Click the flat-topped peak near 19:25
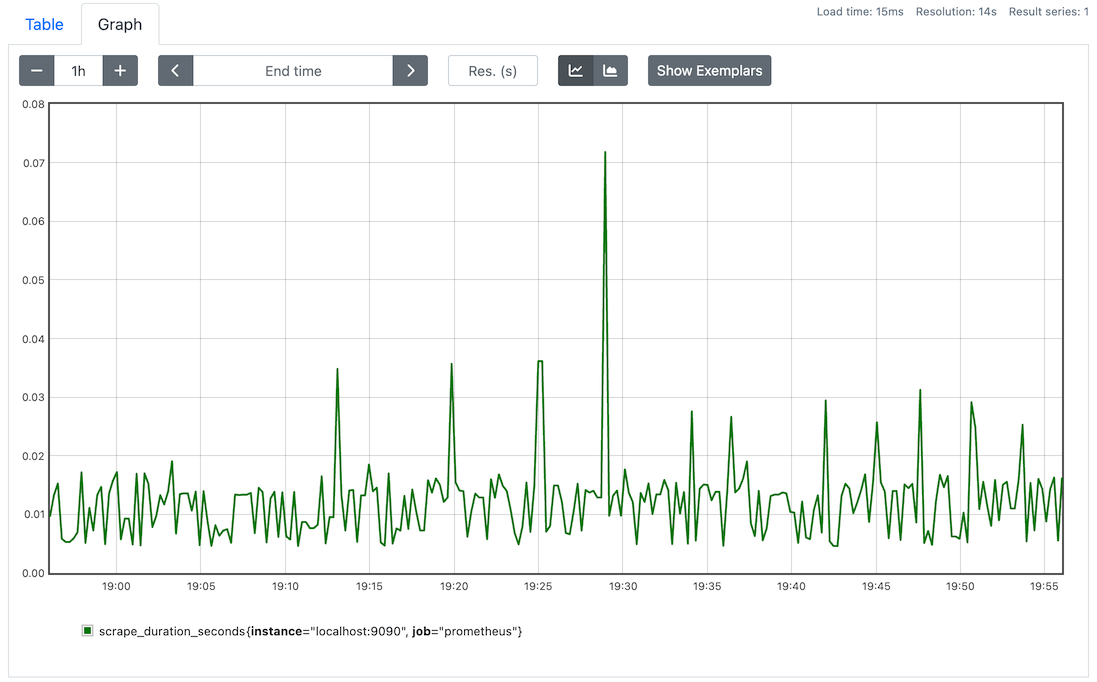This screenshot has height=682, width=1097. click(540, 361)
